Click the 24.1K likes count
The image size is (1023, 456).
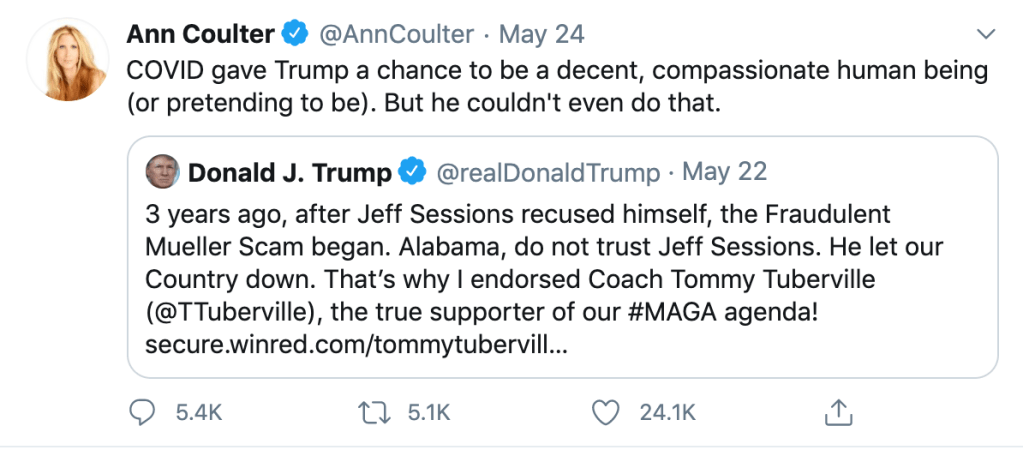667,412
